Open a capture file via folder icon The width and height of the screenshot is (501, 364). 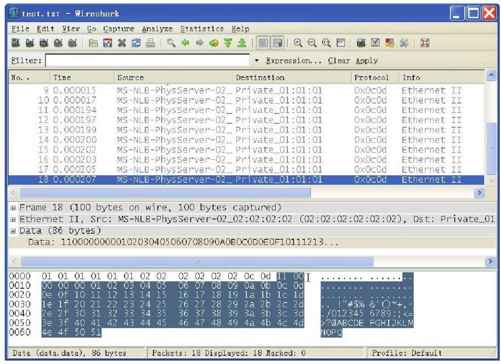(x=93, y=43)
